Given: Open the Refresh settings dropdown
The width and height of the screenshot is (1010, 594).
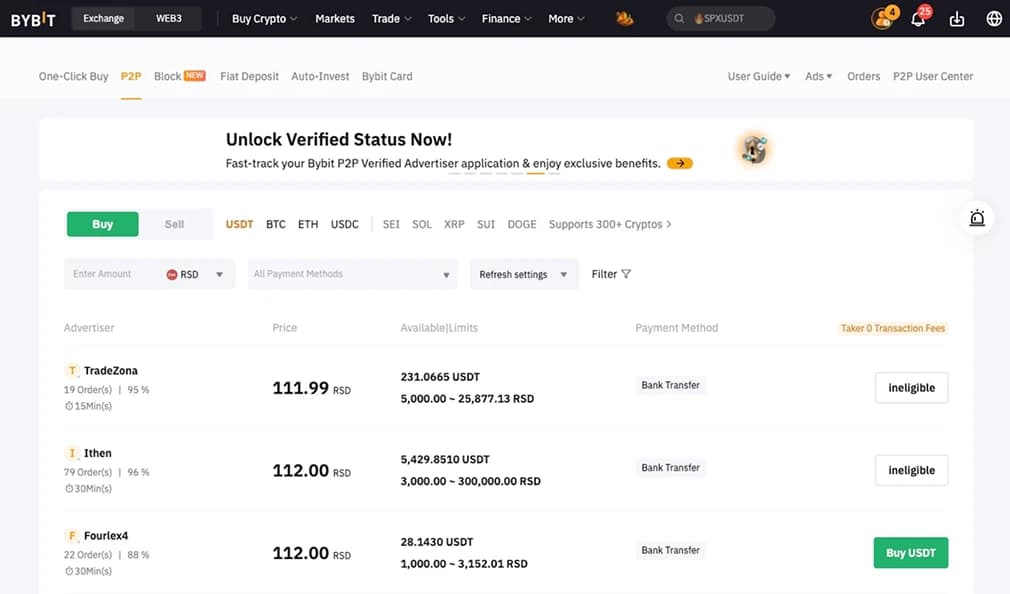Looking at the screenshot, I should click(x=523, y=274).
